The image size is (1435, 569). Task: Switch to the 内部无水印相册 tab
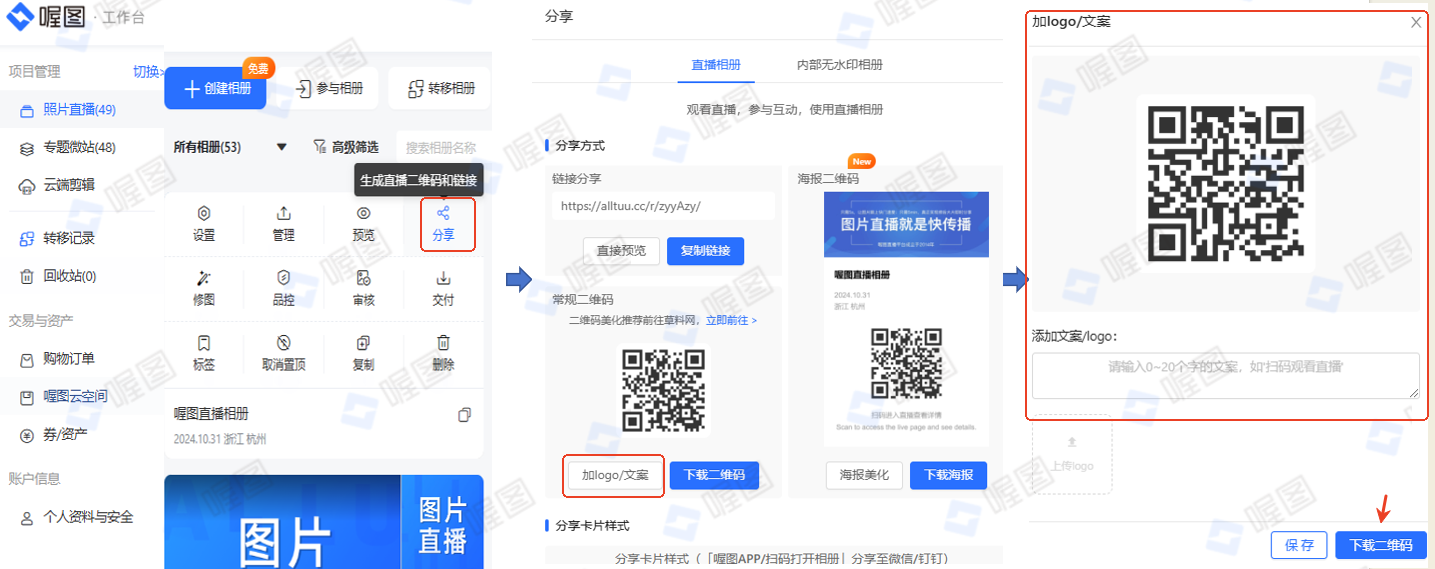[839, 64]
